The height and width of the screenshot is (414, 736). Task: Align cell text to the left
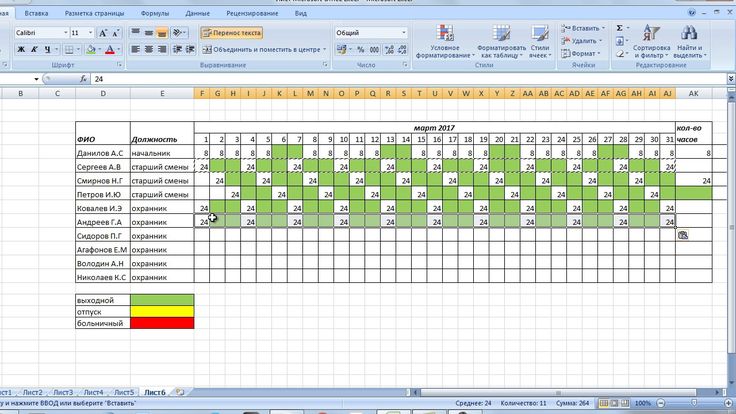135,49
